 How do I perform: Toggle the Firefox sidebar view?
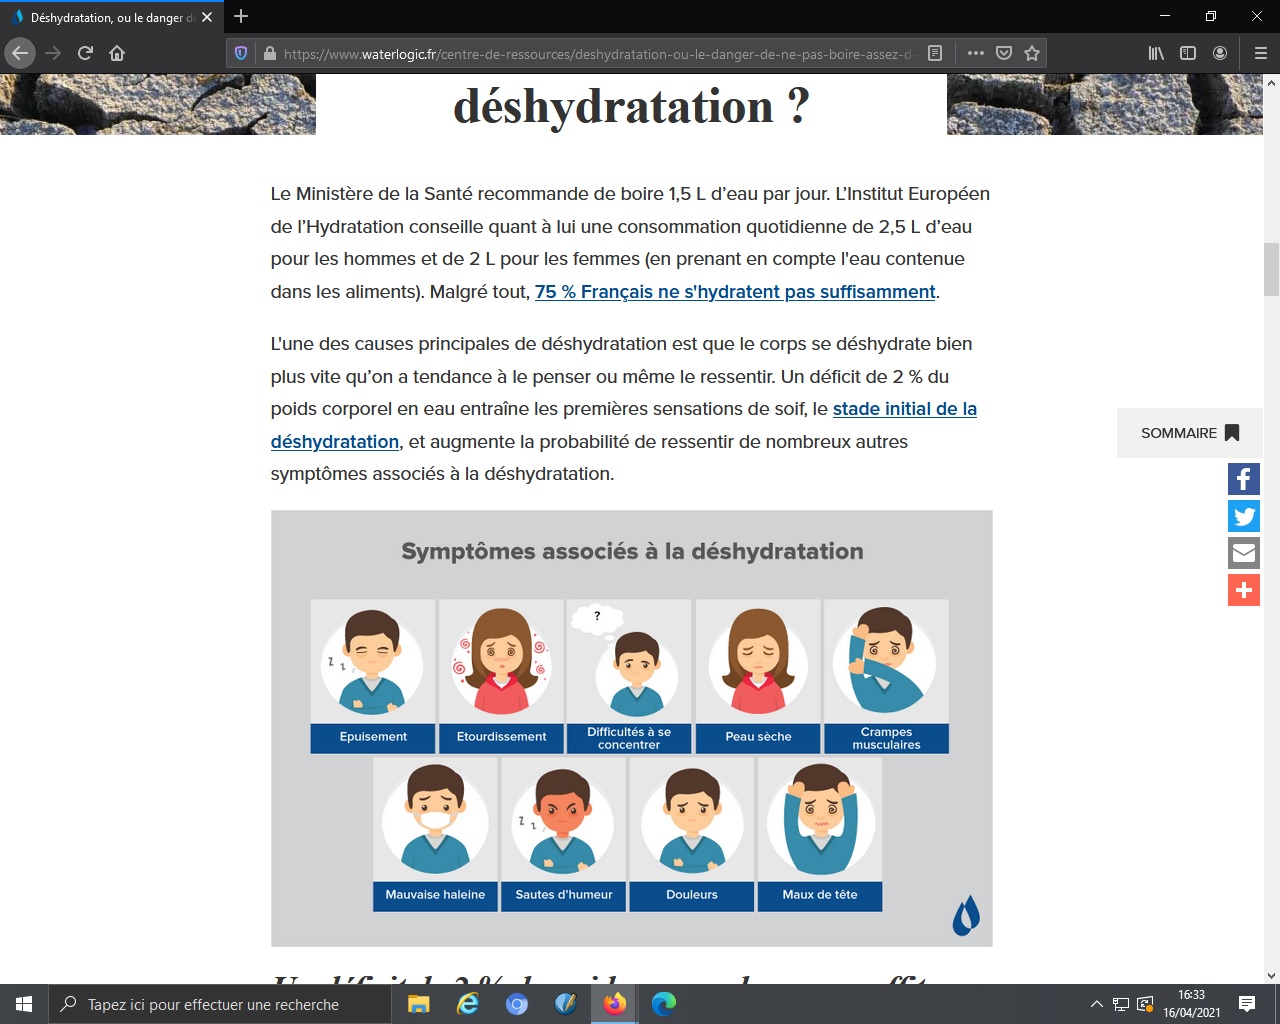(1188, 53)
